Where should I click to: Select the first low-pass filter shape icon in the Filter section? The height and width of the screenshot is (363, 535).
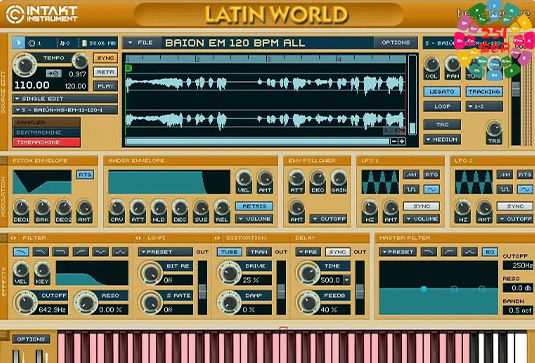[21, 252]
